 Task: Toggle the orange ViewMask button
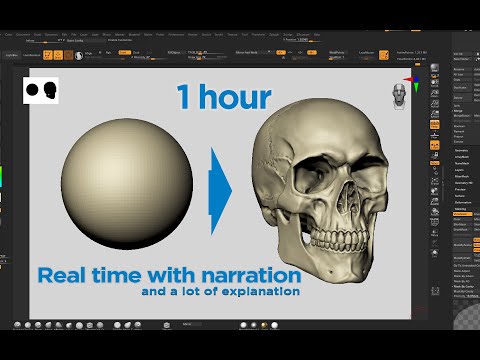[463, 214]
